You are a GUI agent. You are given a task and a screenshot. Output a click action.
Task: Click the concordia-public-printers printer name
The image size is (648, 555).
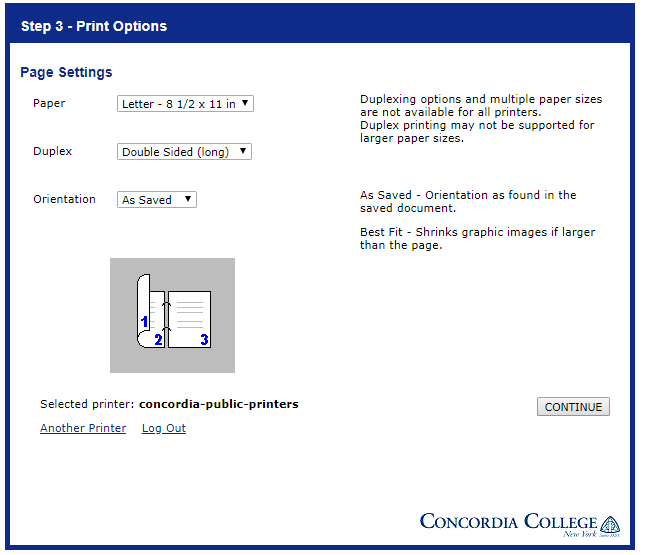tap(218, 404)
